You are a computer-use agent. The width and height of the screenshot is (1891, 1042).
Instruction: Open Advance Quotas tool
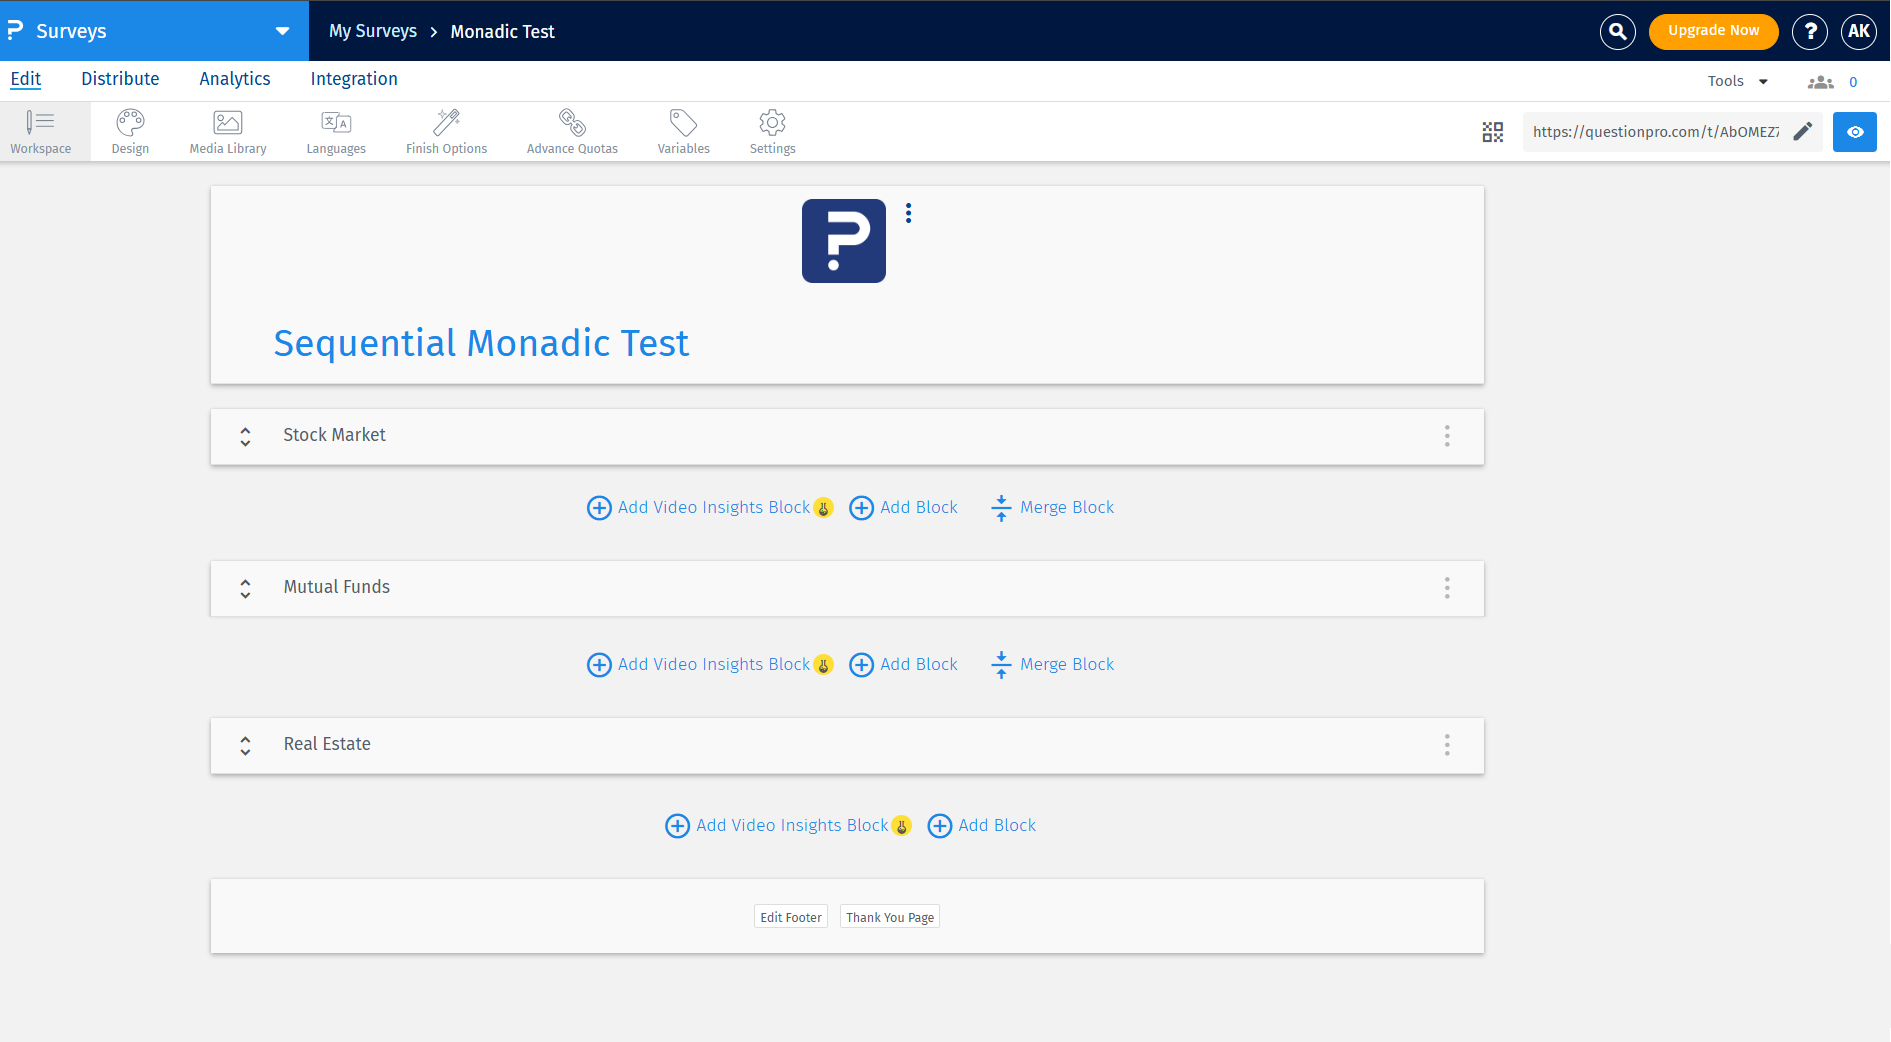(572, 131)
